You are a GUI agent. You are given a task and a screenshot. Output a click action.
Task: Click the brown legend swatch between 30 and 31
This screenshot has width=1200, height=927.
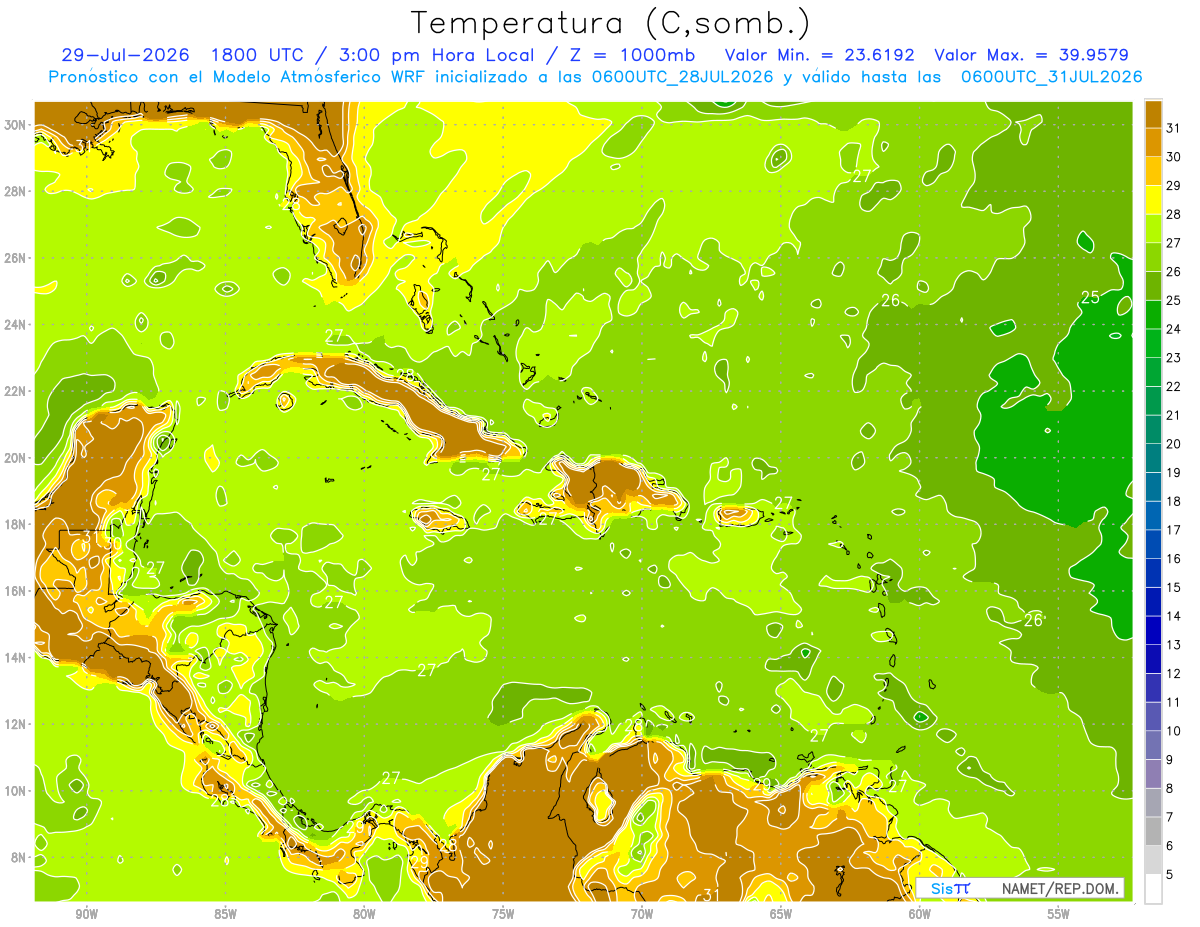[x=1153, y=143]
